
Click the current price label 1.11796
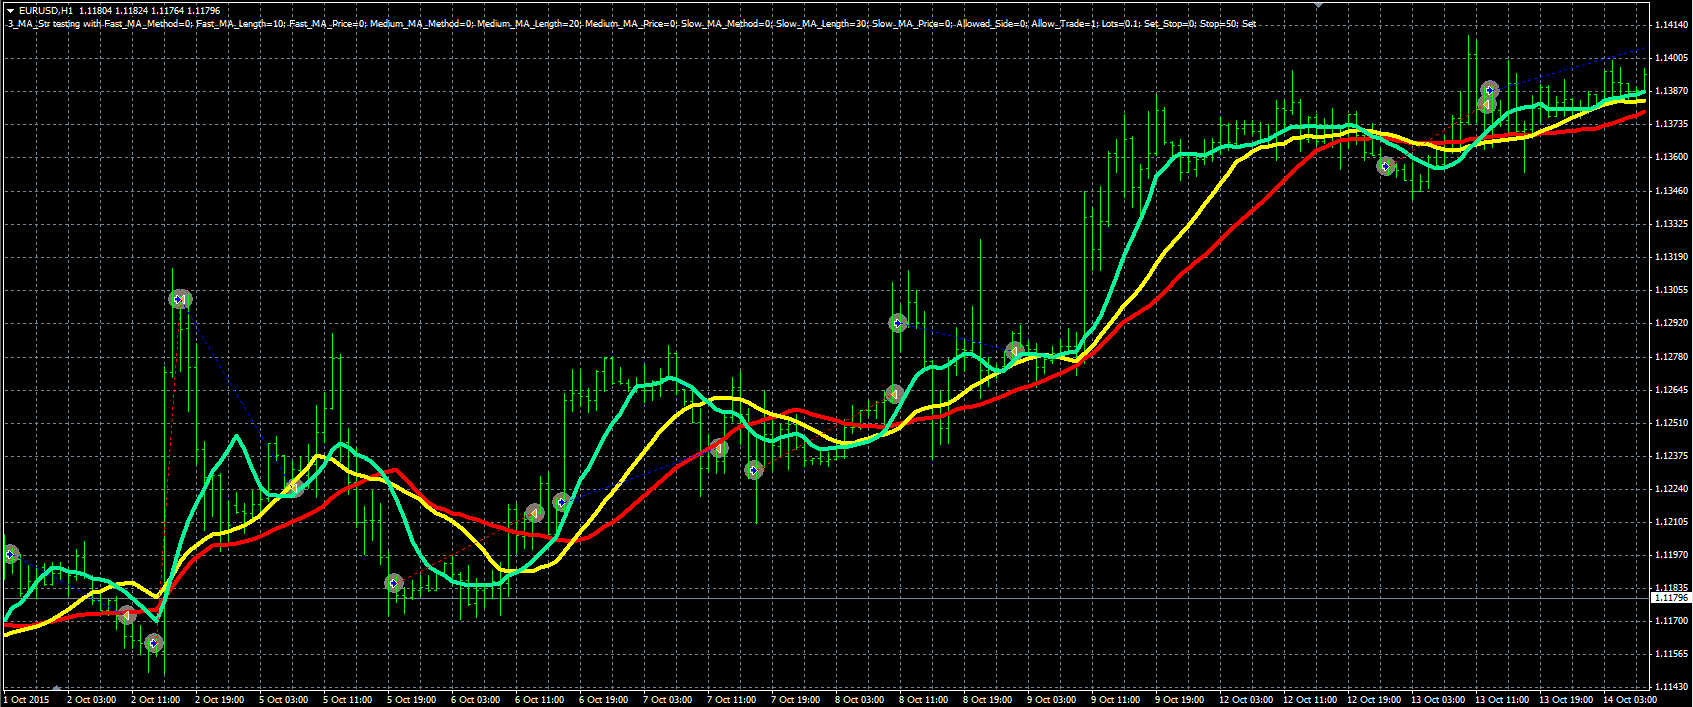[x=1671, y=598]
